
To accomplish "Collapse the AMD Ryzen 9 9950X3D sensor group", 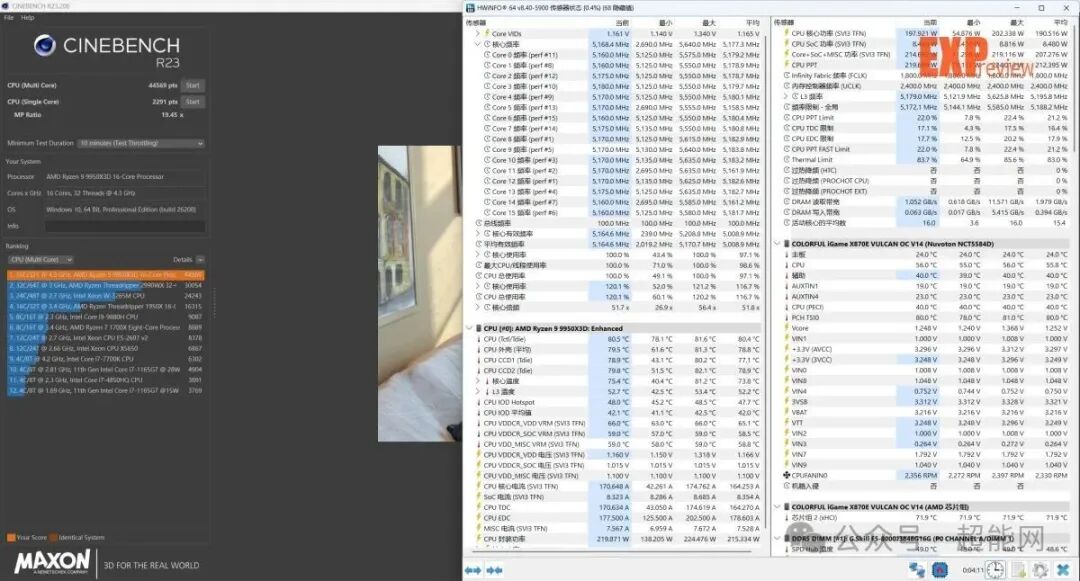I will 470,328.
